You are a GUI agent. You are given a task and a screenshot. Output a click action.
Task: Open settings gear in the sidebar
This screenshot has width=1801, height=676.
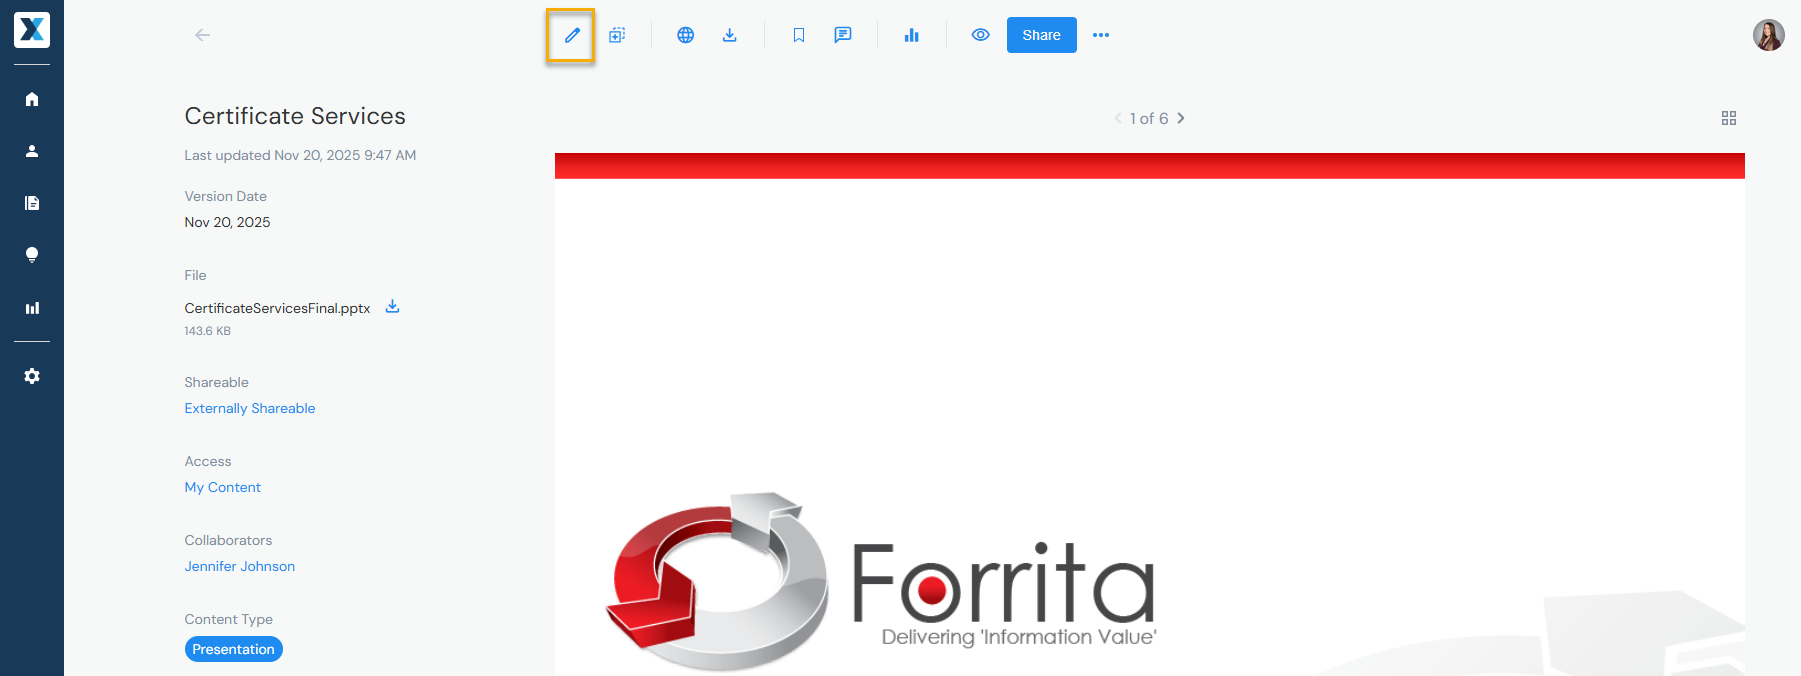[x=32, y=376]
